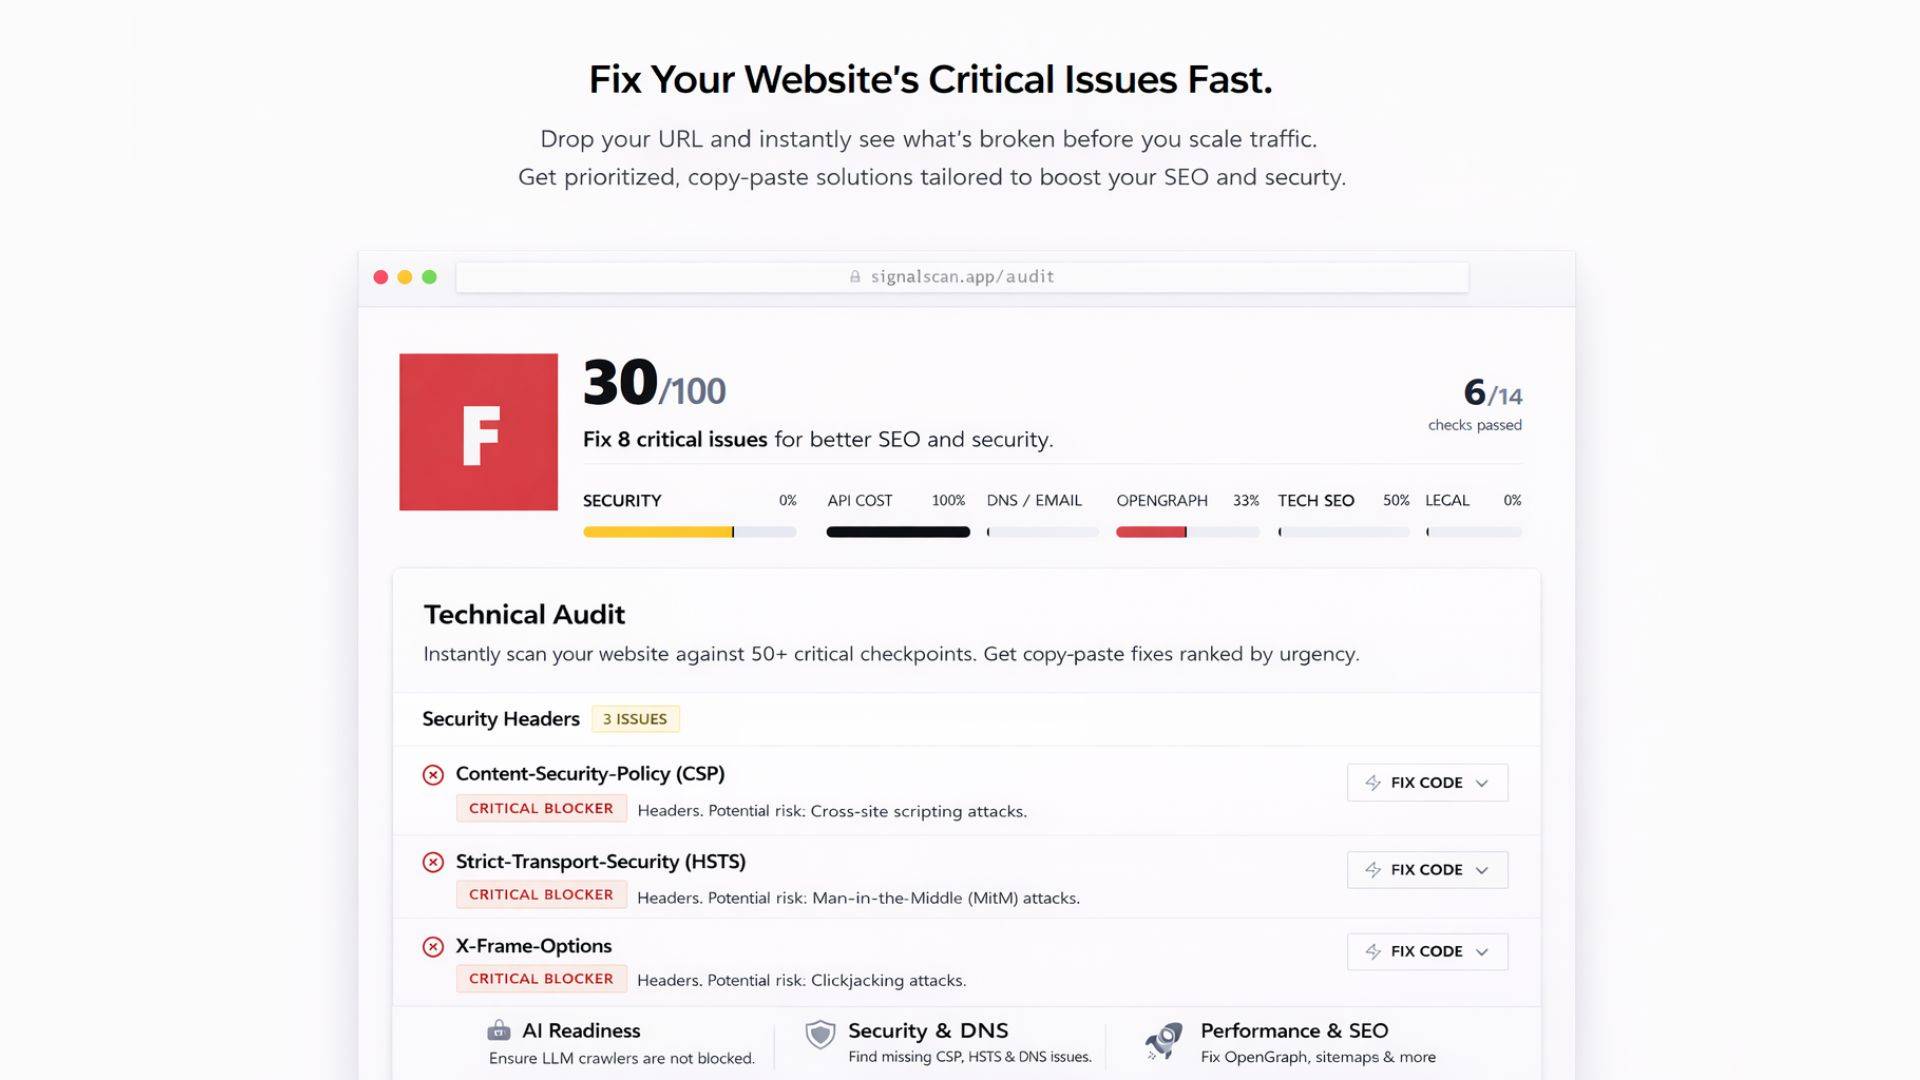1920x1080 pixels.
Task: Expand FIX CODE for X-Frame-Options
Action: pos(1427,952)
